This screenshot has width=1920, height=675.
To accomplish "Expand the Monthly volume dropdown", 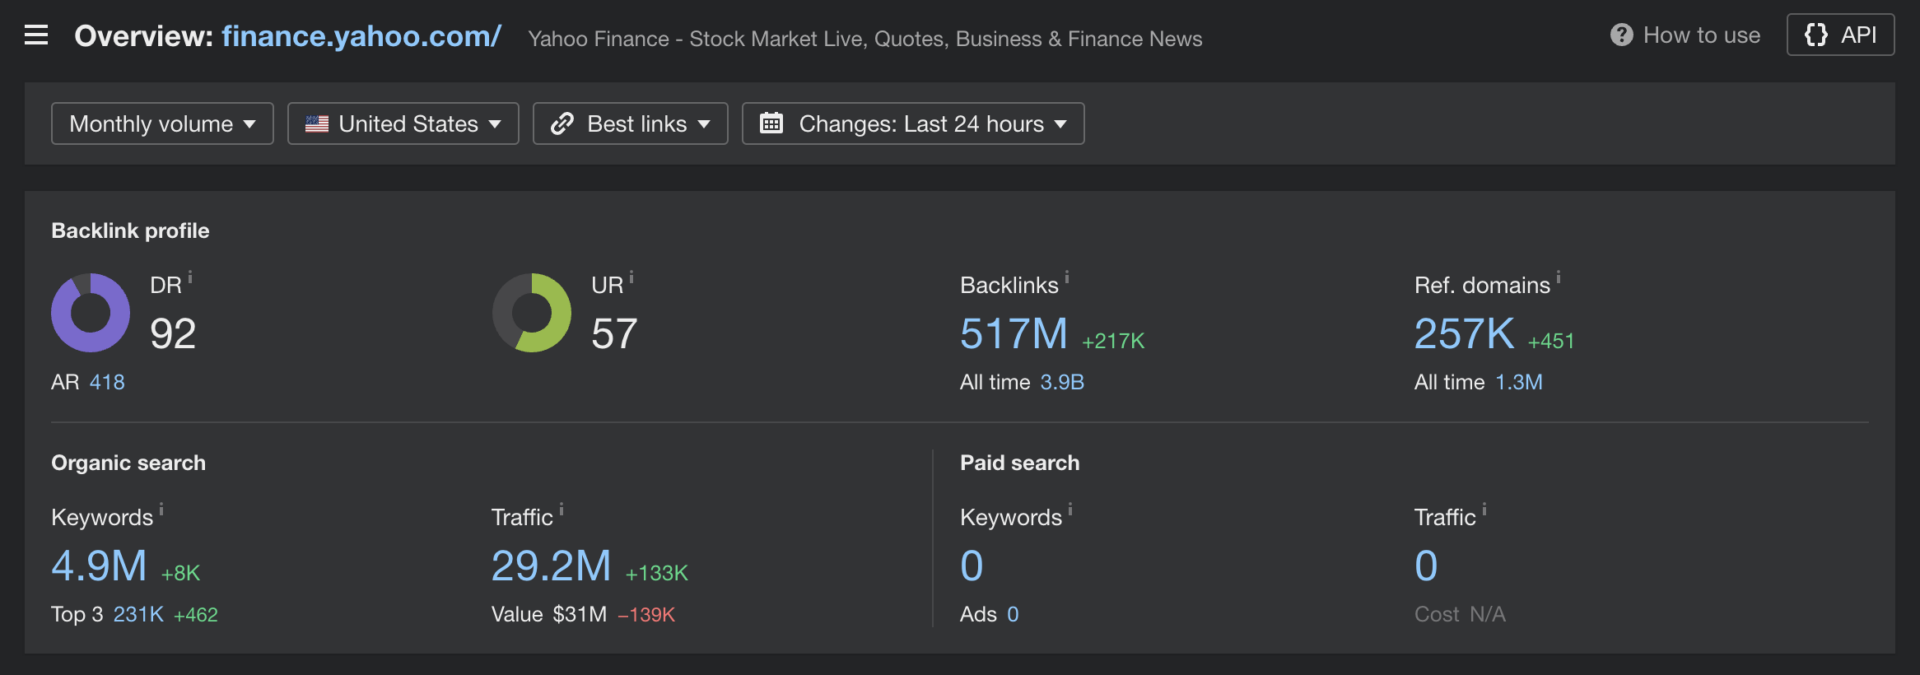I will pos(162,124).
